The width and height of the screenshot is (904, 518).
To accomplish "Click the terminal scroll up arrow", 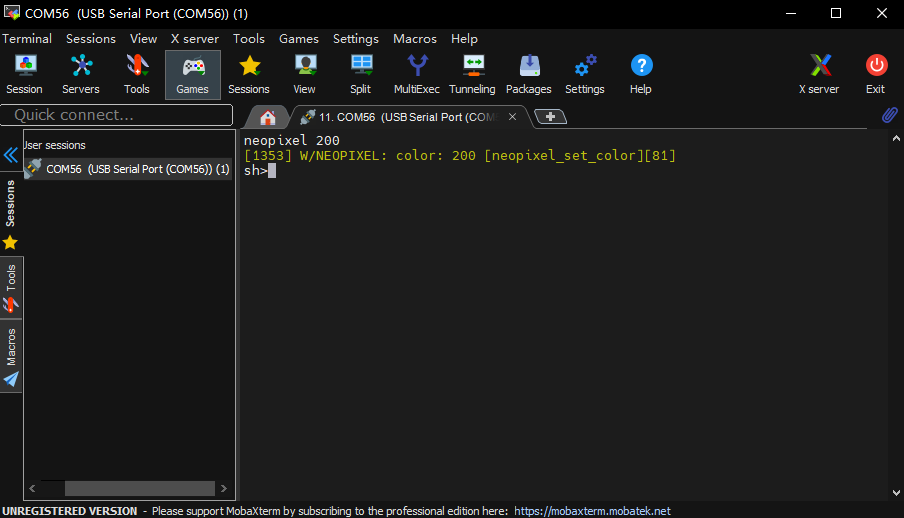I will [x=896, y=138].
